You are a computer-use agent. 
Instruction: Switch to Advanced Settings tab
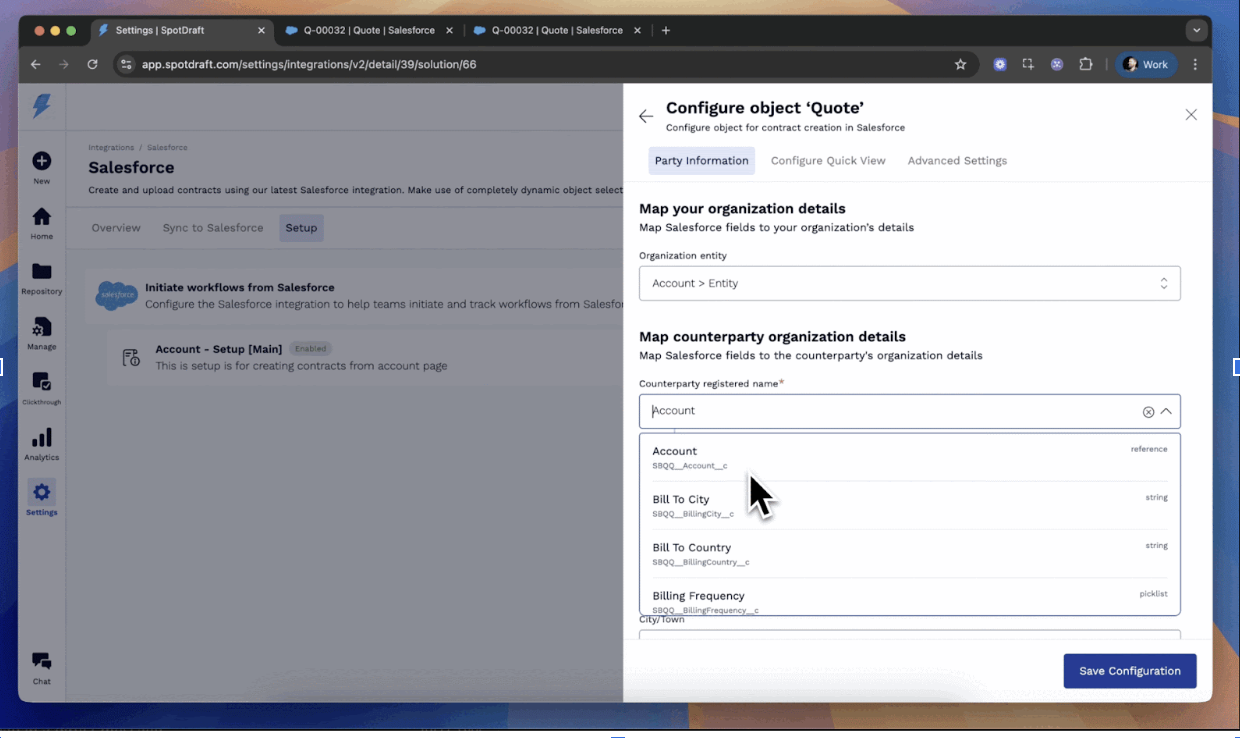tap(957, 160)
